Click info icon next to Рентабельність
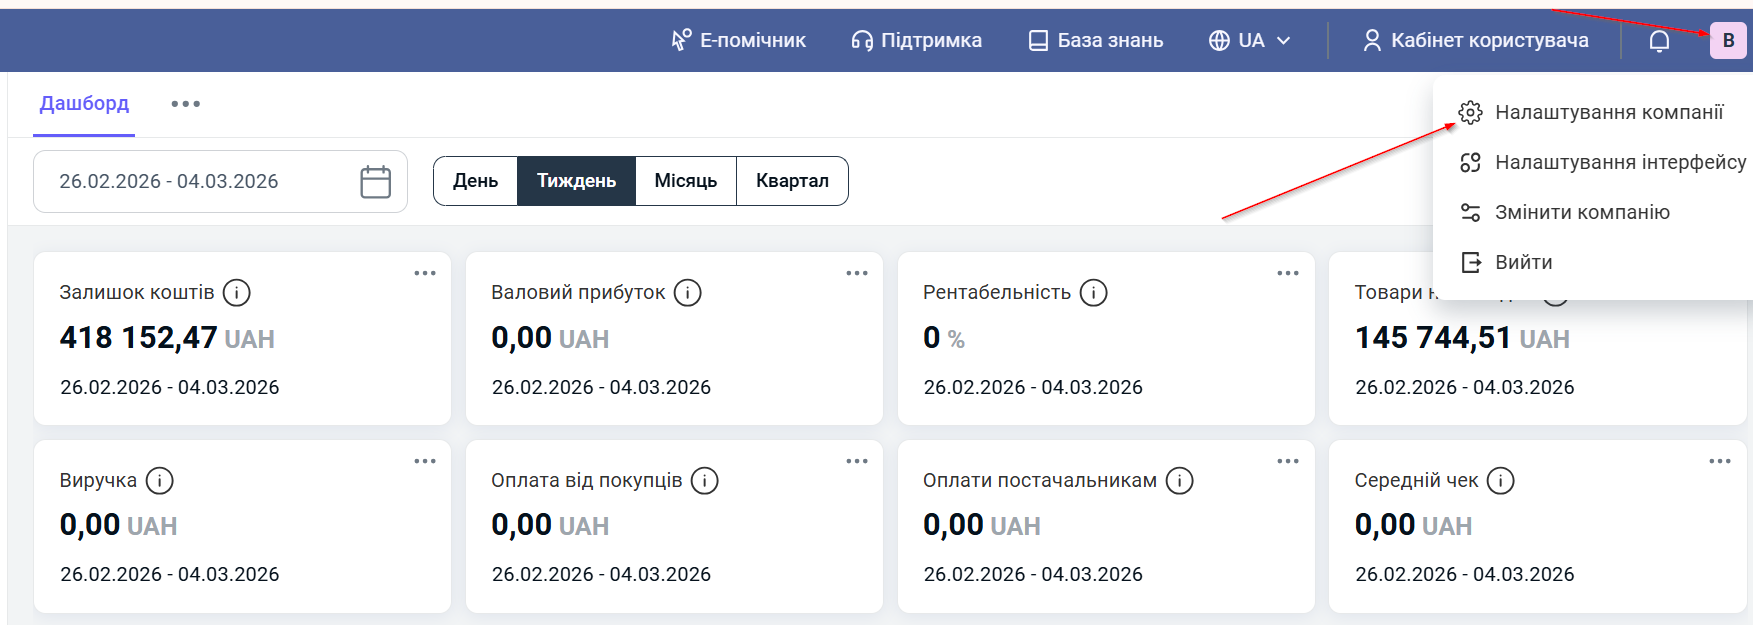Image resolution: width=1753 pixels, height=625 pixels. [1093, 293]
